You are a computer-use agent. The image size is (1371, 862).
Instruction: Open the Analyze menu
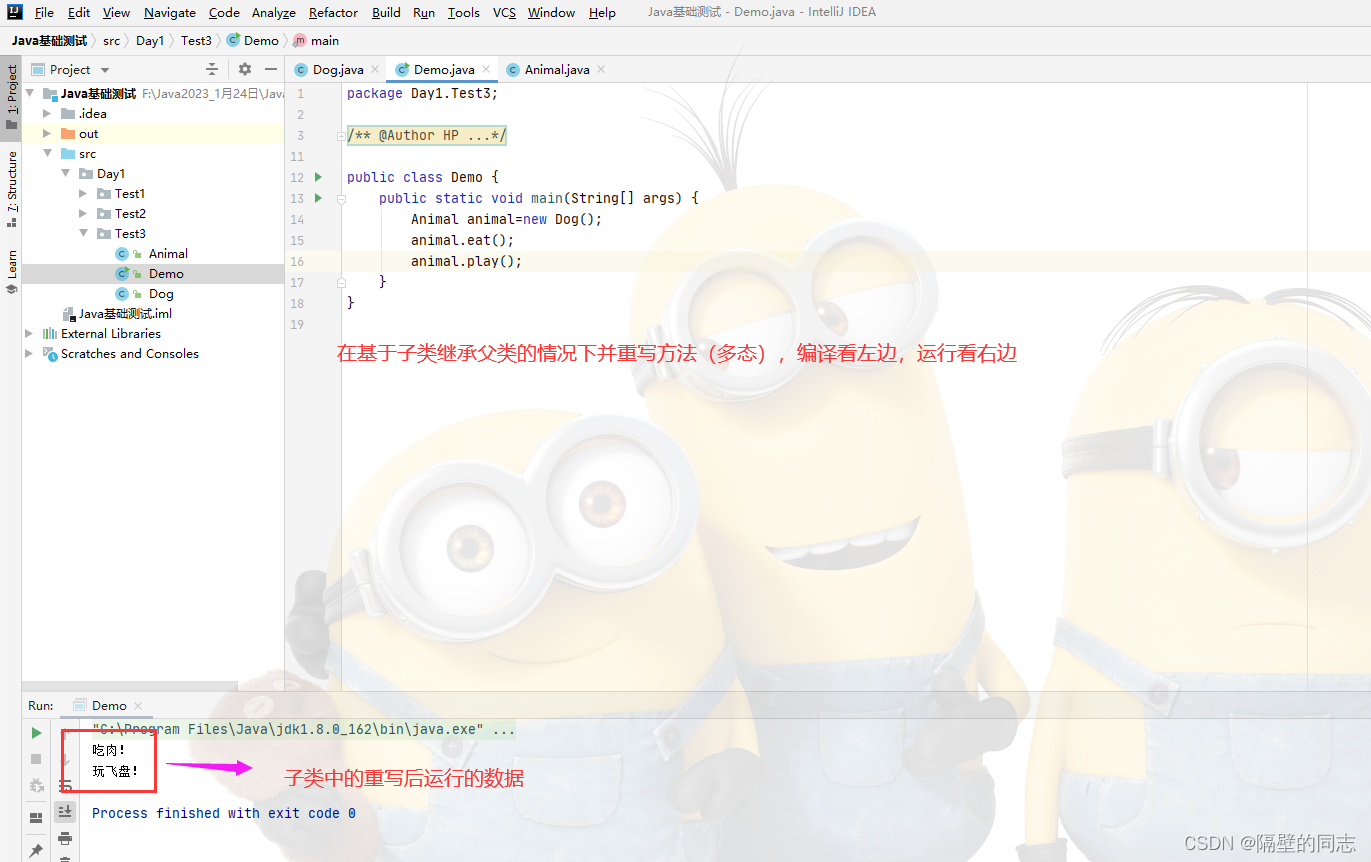point(274,13)
